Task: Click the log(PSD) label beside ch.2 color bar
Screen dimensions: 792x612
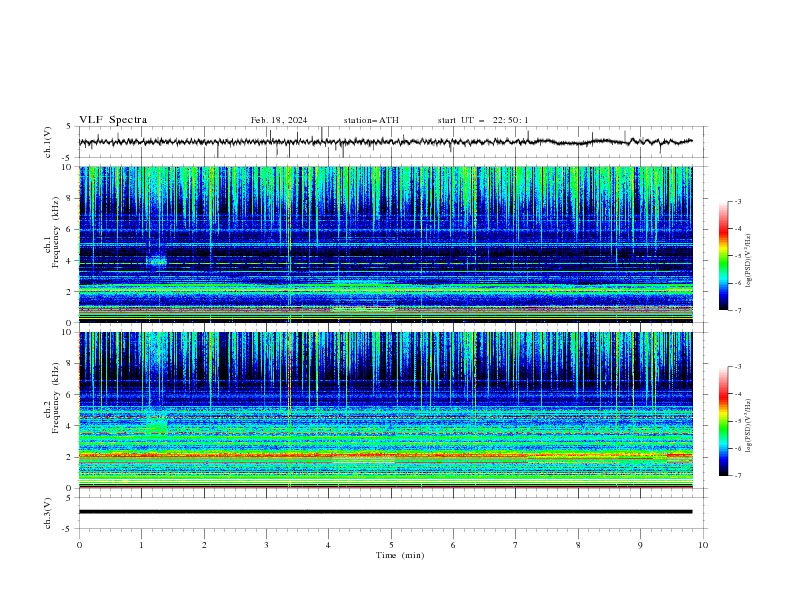Action: coord(748,426)
